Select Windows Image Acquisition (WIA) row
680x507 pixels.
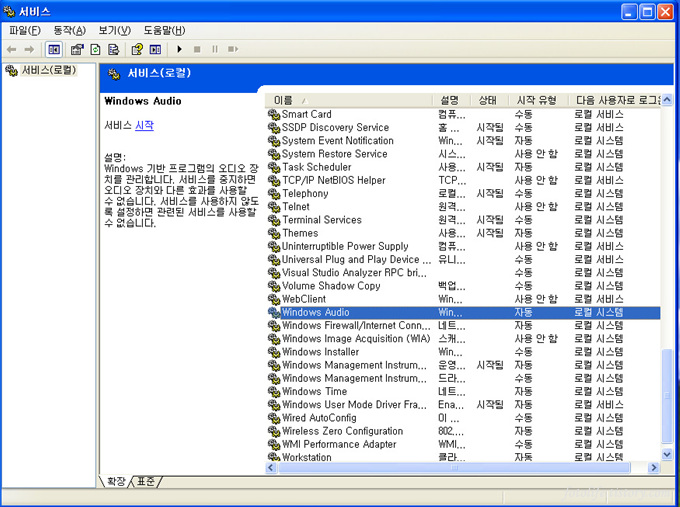463,339
